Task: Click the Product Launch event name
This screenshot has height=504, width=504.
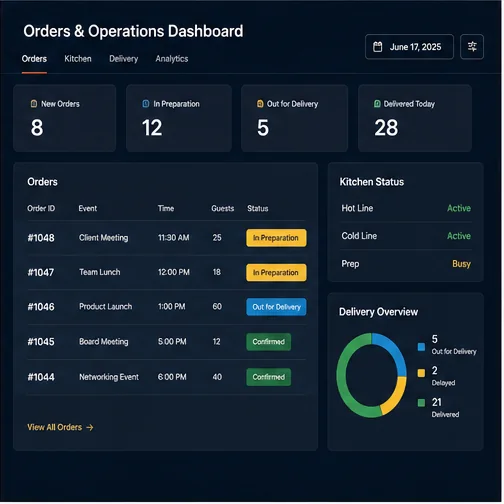Action: coord(106,307)
